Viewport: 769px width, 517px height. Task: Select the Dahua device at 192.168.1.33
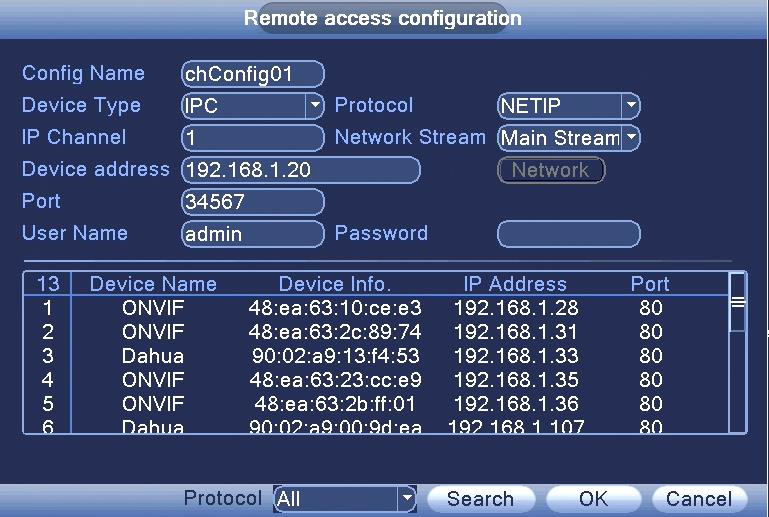376,356
